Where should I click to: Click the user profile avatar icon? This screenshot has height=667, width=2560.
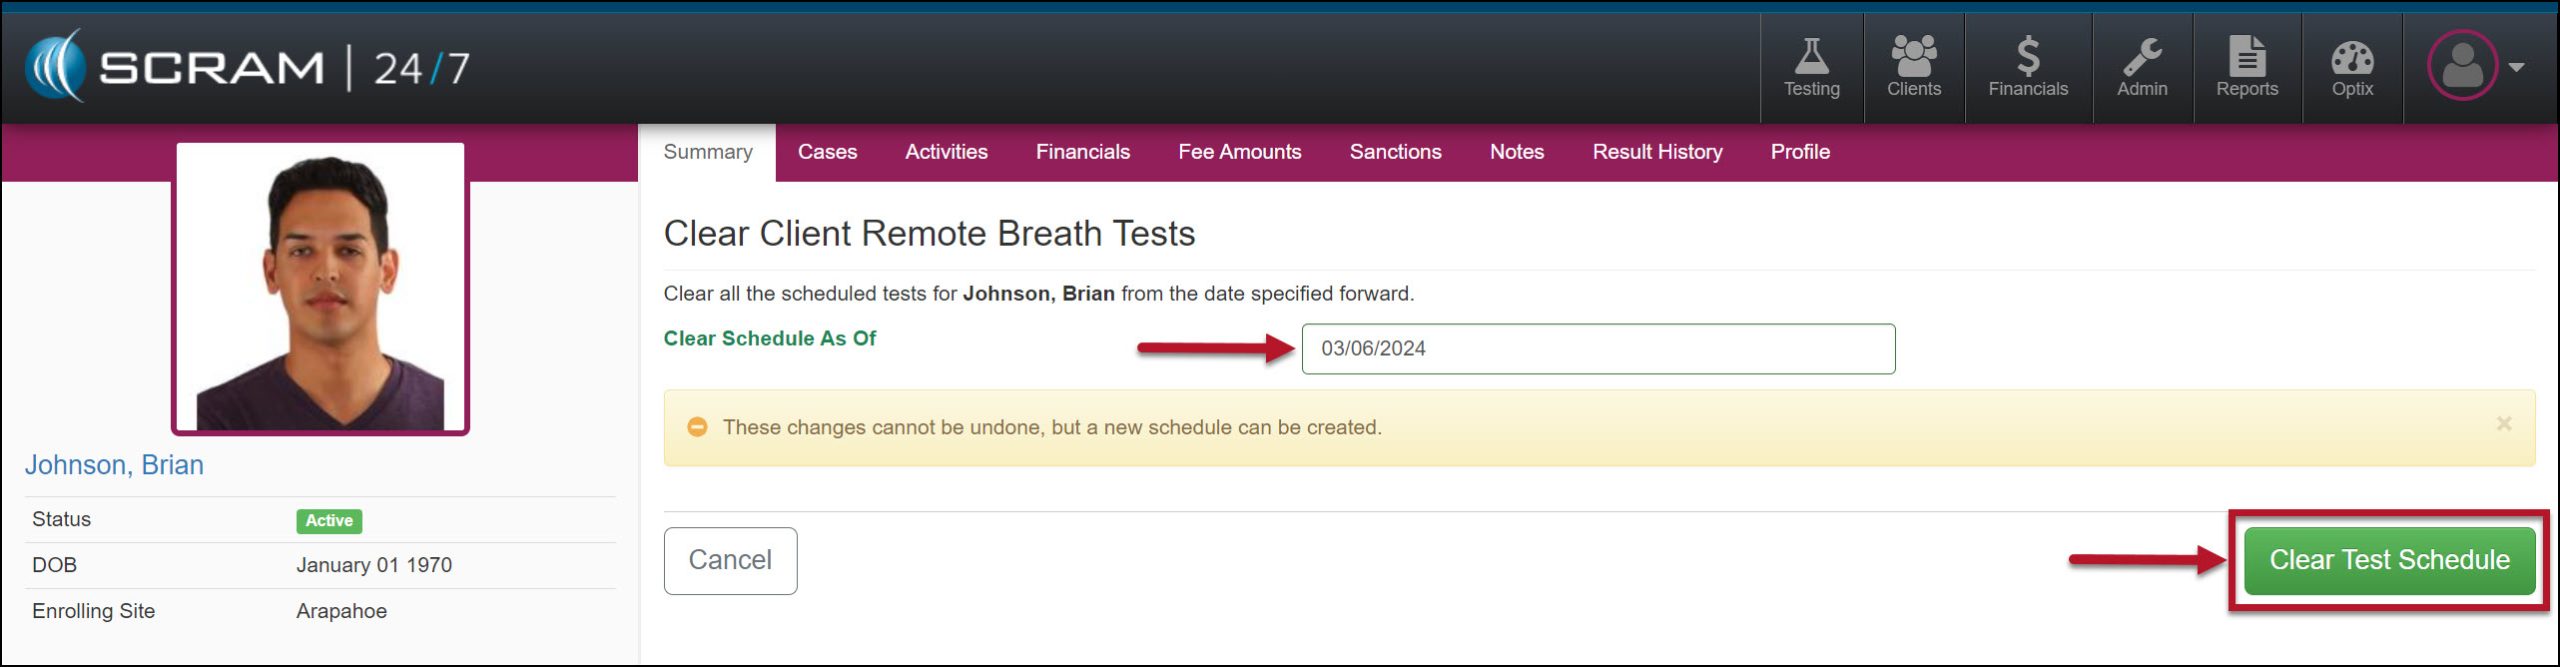coord(2461,66)
